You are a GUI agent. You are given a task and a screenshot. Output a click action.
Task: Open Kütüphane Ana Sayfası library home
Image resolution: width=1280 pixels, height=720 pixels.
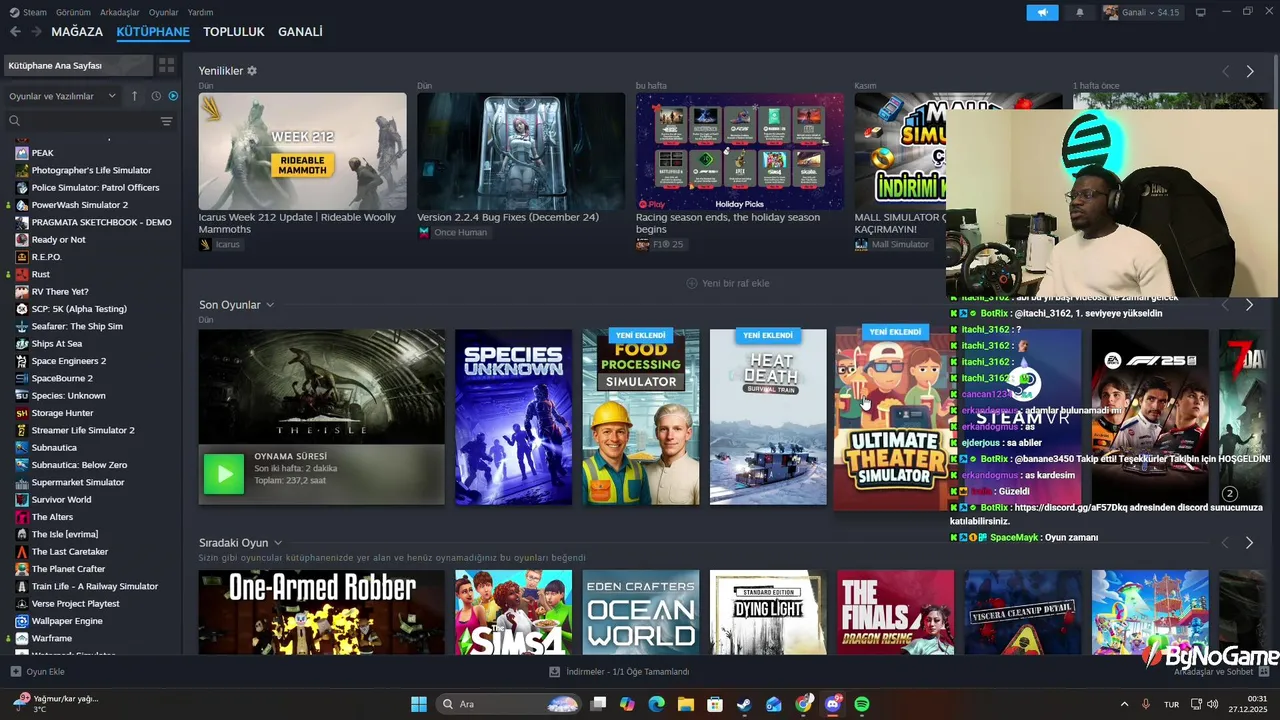tap(78, 65)
